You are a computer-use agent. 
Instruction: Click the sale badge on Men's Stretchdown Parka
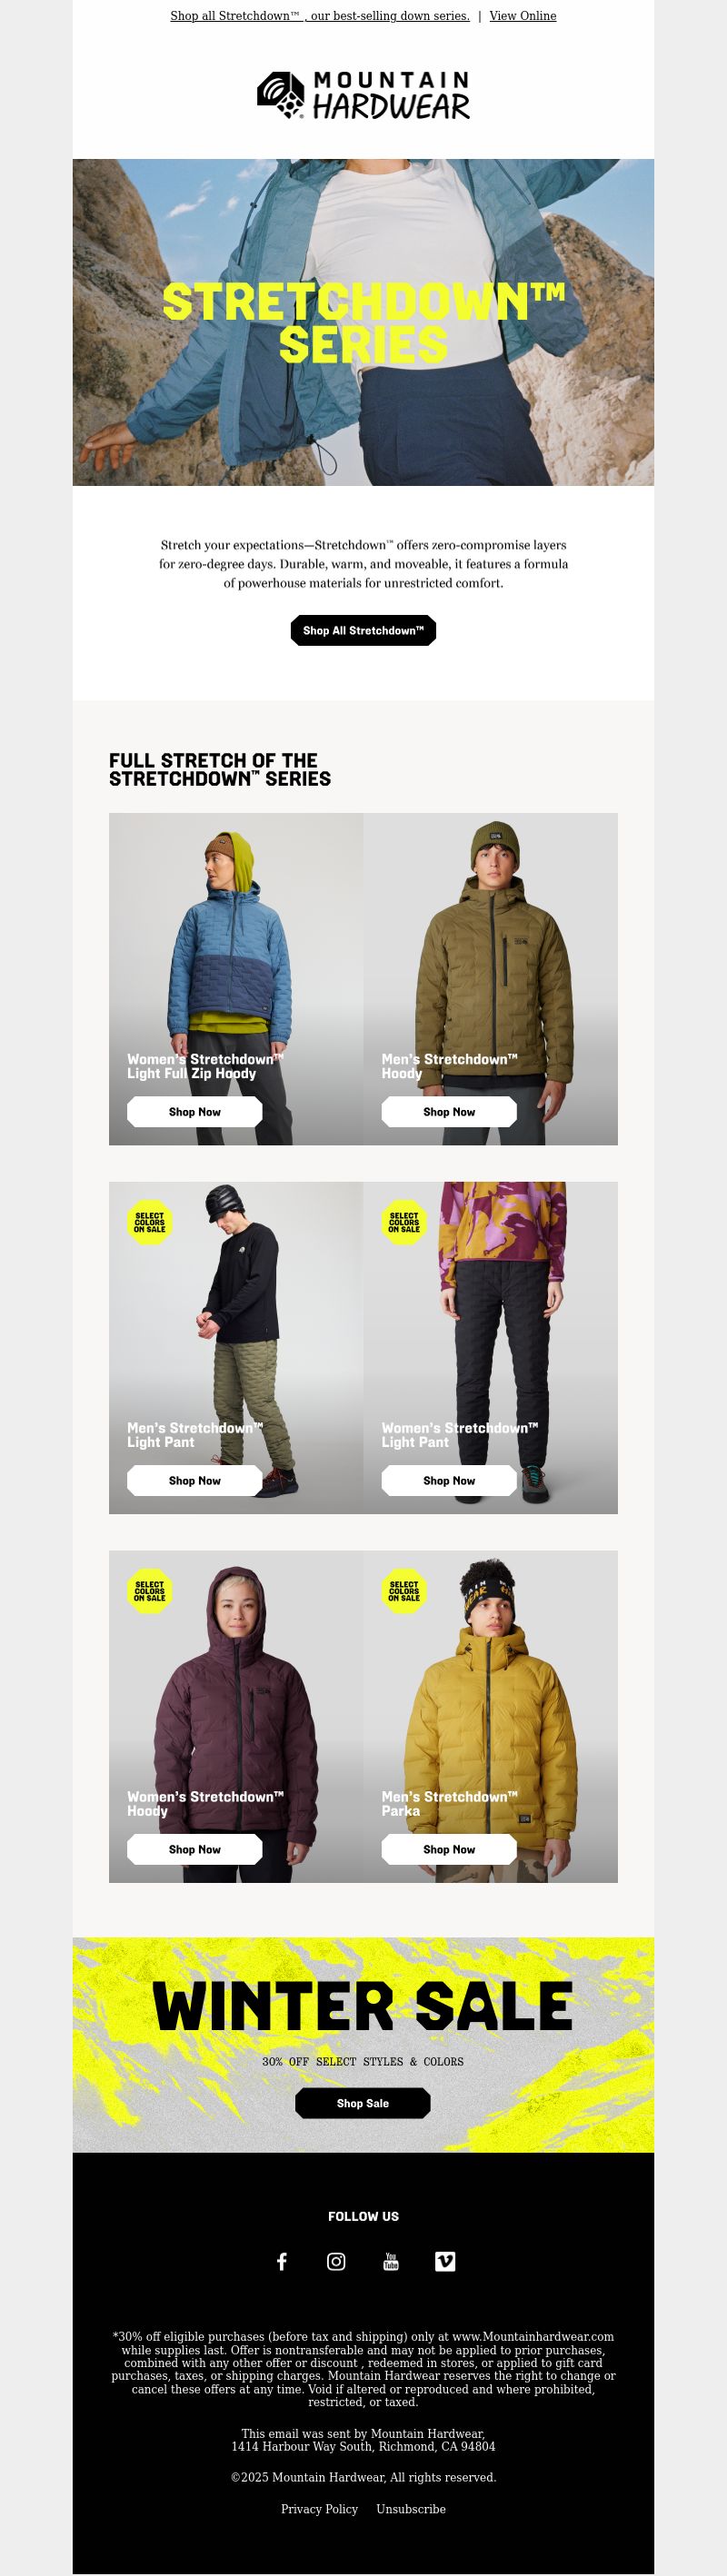point(404,1591)
